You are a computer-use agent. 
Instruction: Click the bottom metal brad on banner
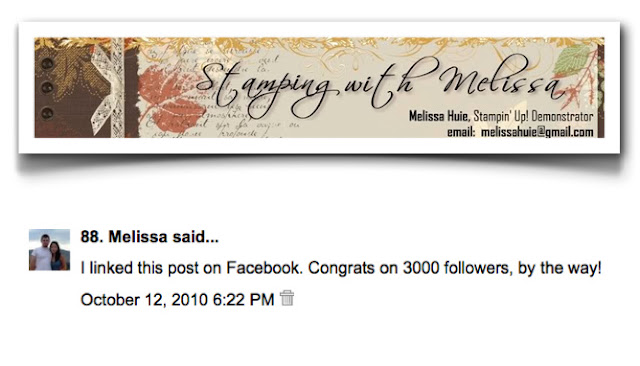[47, 113]
